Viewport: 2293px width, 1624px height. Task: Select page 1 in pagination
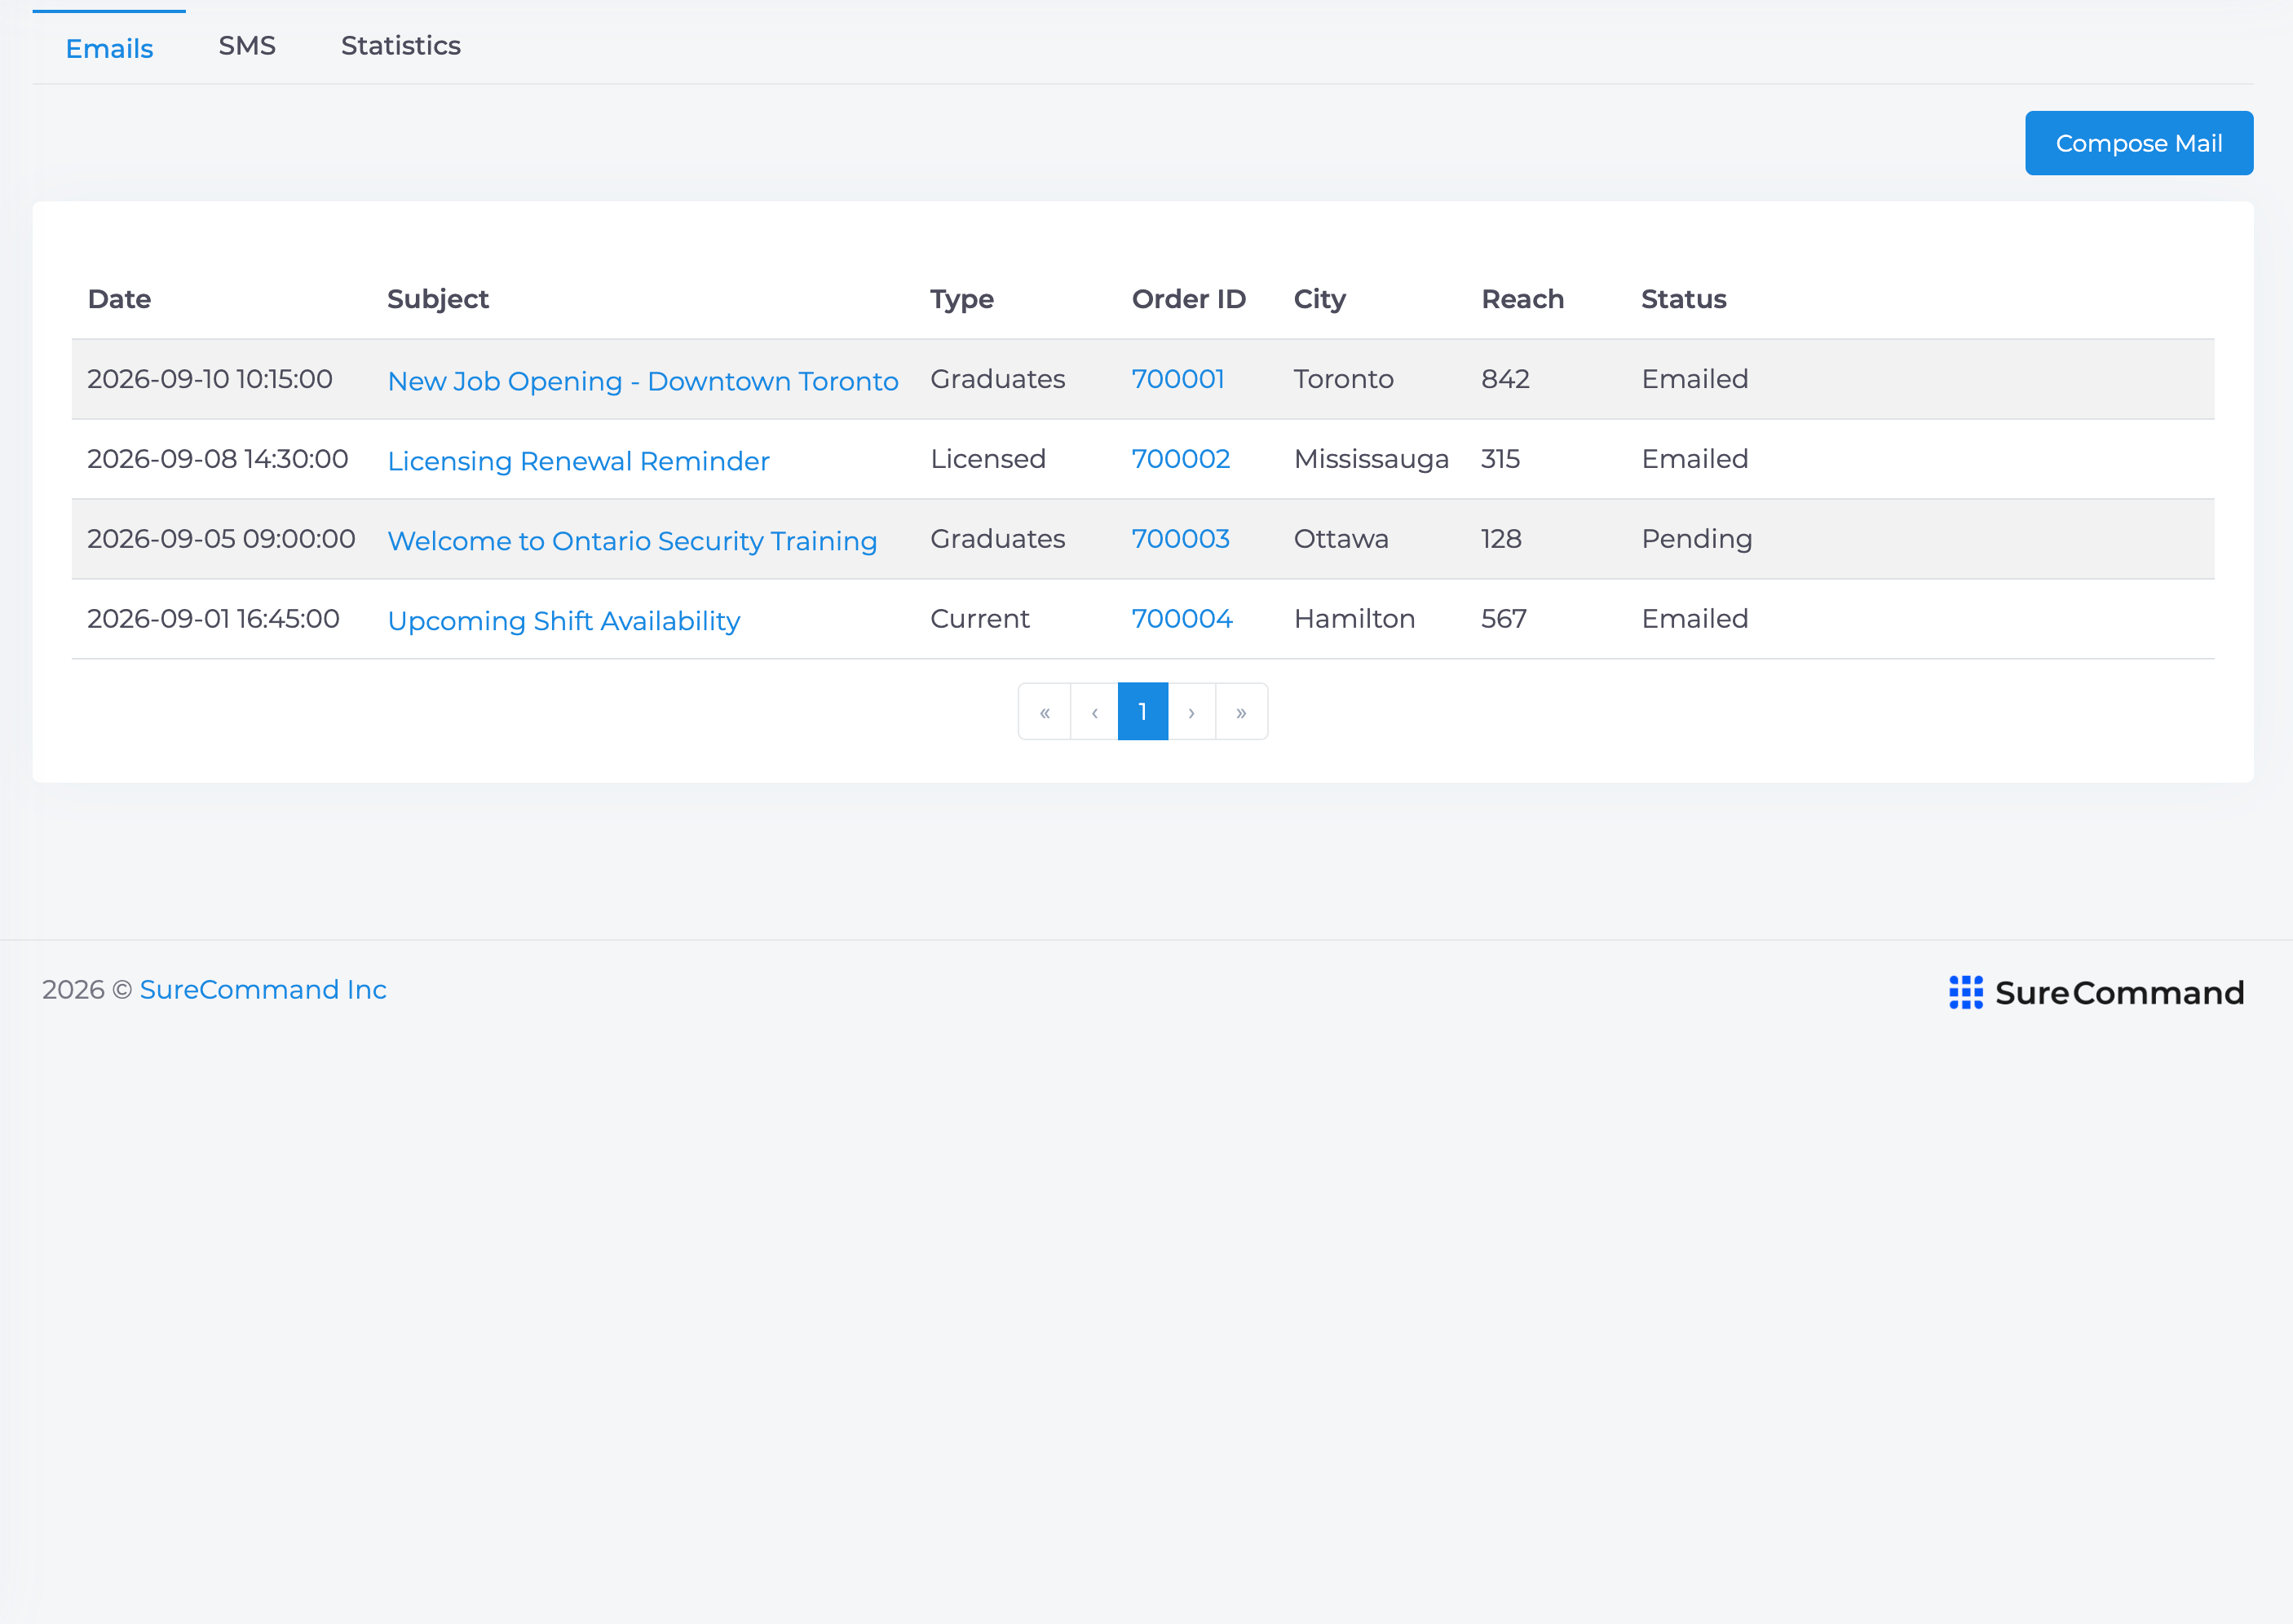[1142, 712]
